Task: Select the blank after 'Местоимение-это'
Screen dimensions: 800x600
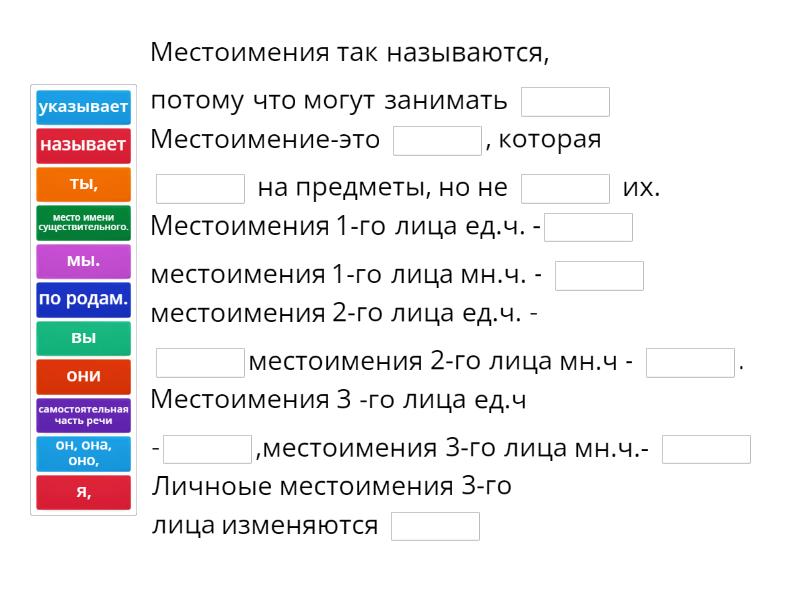Action: pyautogui.click(x=437, y=141)
